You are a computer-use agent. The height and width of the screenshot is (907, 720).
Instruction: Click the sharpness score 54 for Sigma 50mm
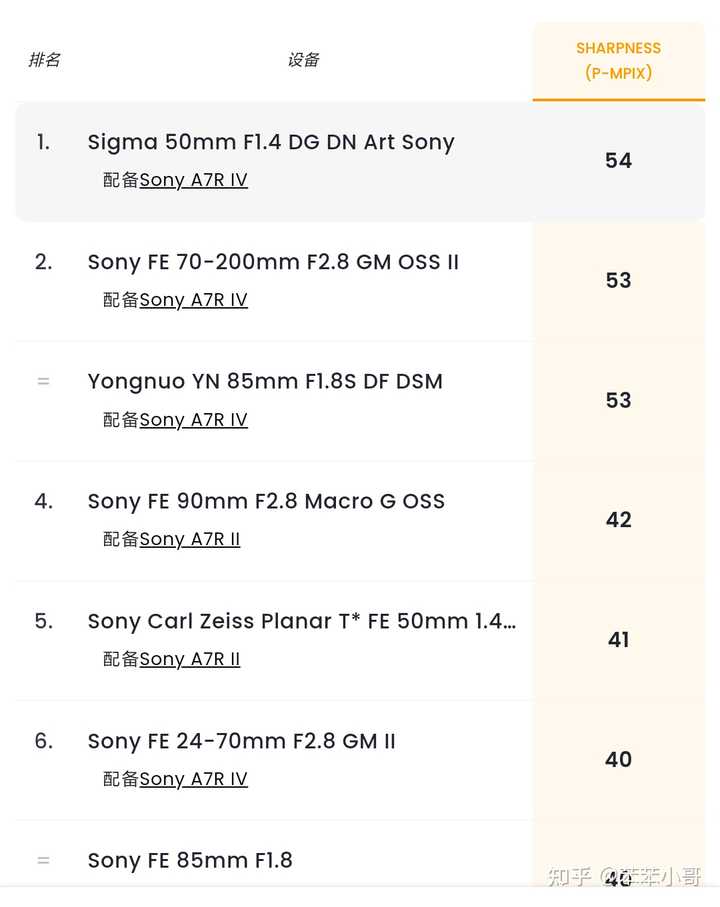618,160
